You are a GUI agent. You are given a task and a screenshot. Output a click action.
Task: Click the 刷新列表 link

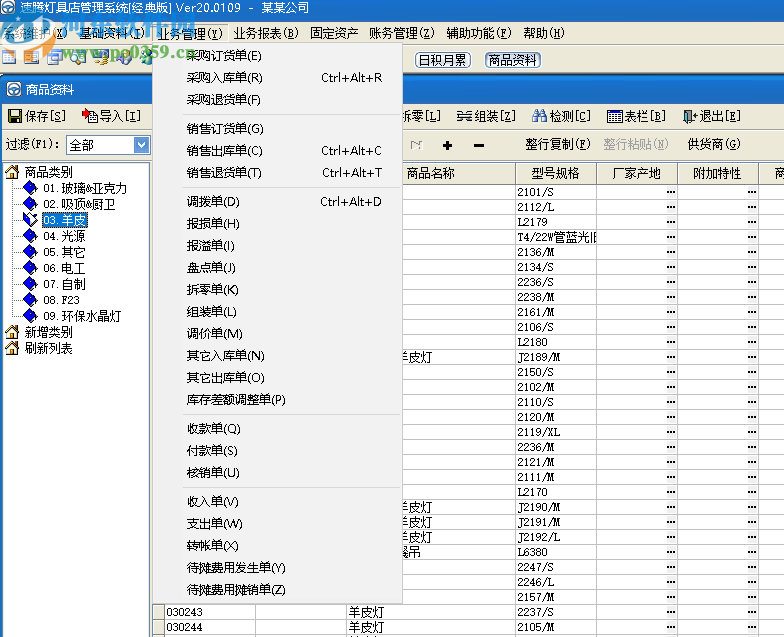point(48,348)
